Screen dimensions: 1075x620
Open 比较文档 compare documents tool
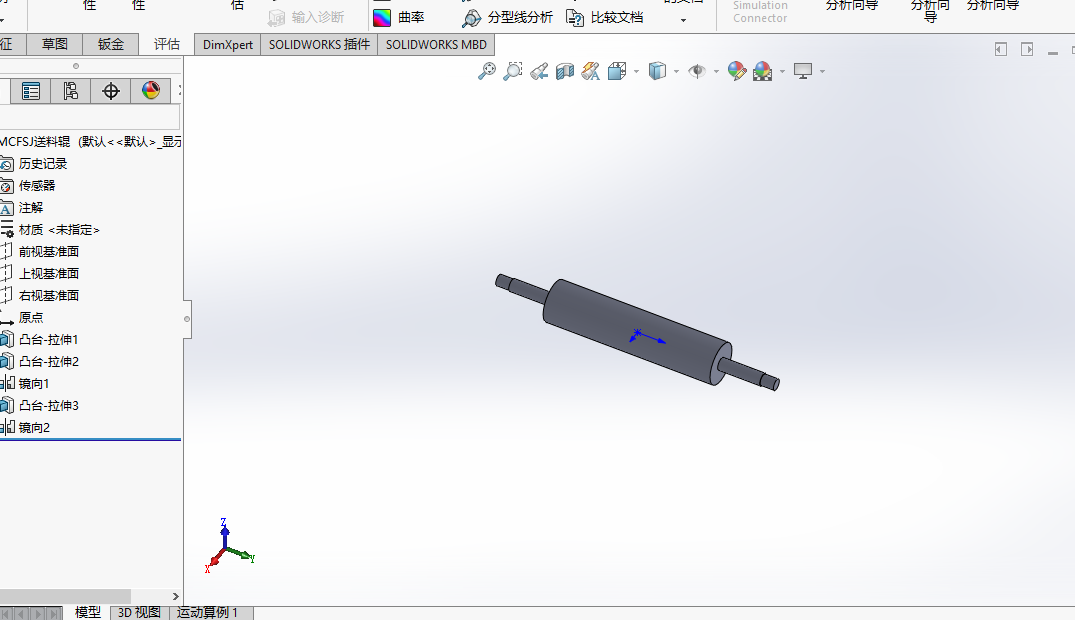[x=605, y=18]
